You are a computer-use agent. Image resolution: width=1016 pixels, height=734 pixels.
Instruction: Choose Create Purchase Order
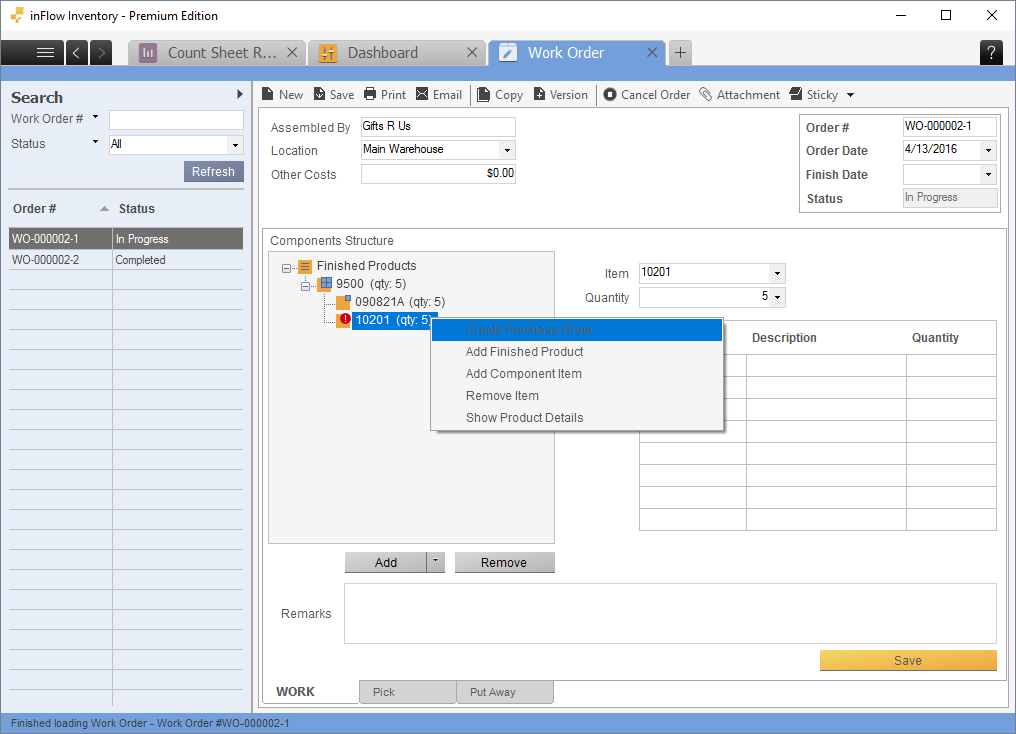[577, 330]
